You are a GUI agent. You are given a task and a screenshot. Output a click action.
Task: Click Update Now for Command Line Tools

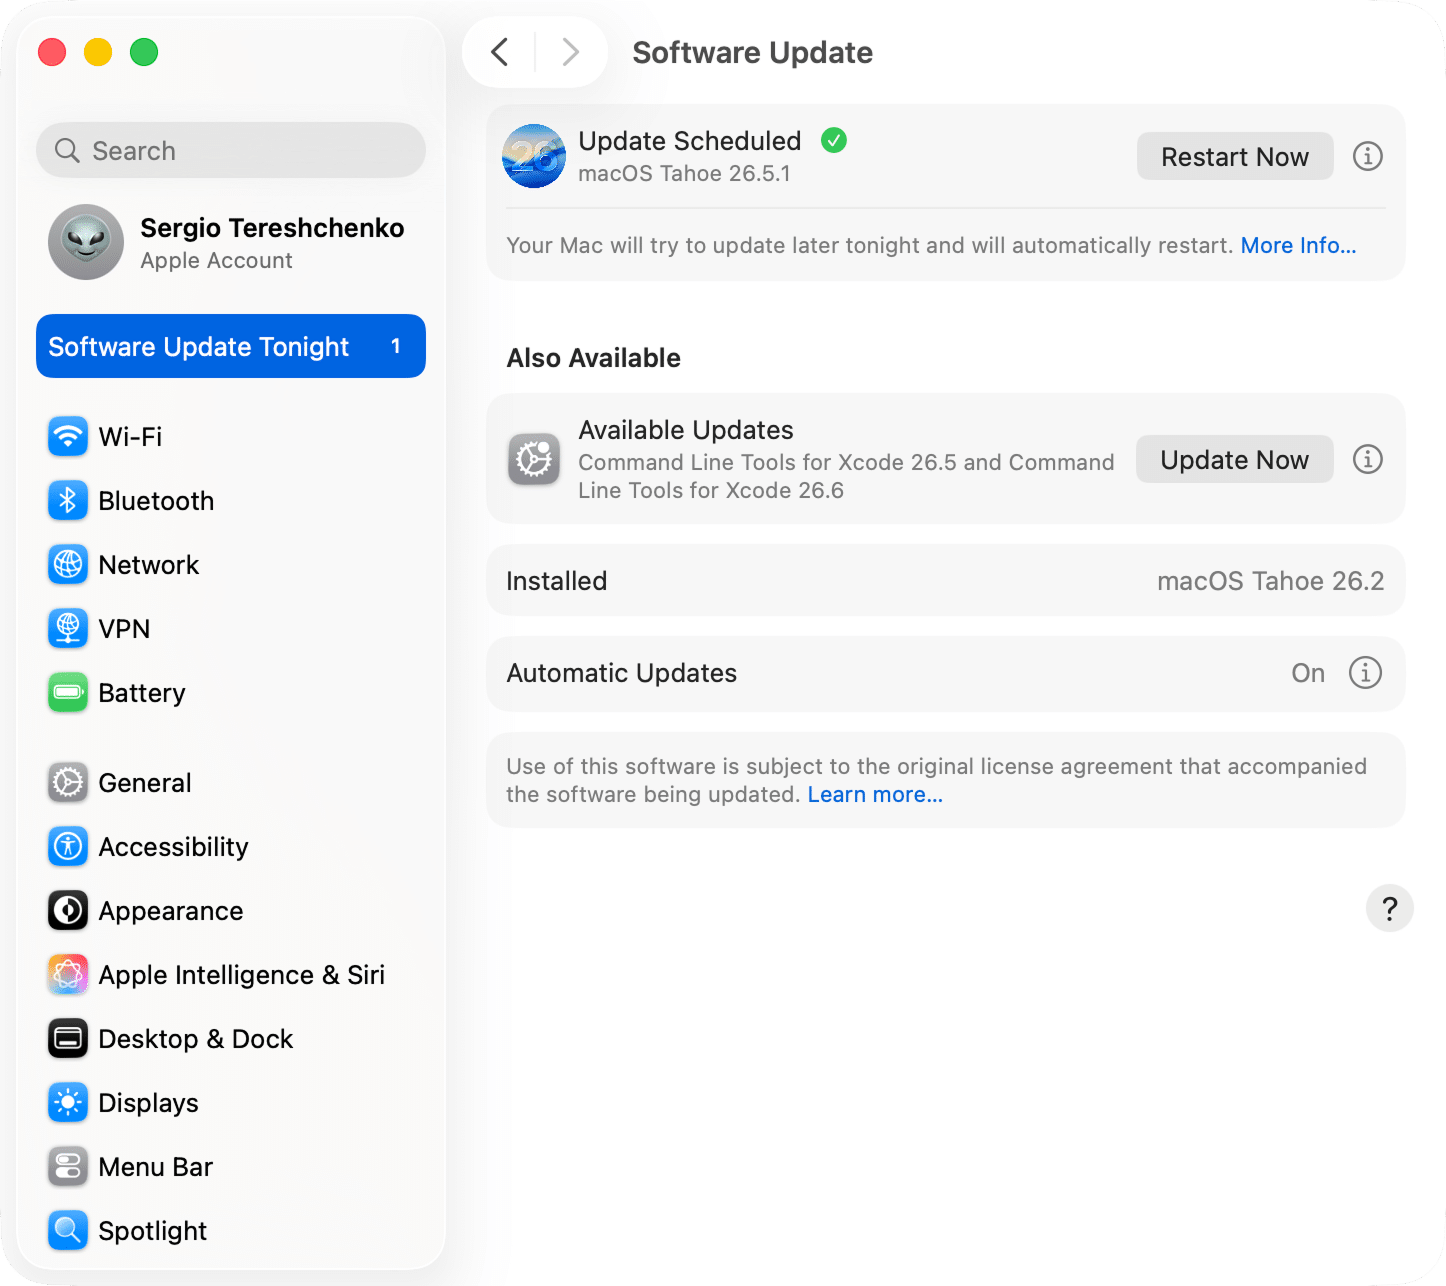pyautogui.click(x=1235, y=459)
